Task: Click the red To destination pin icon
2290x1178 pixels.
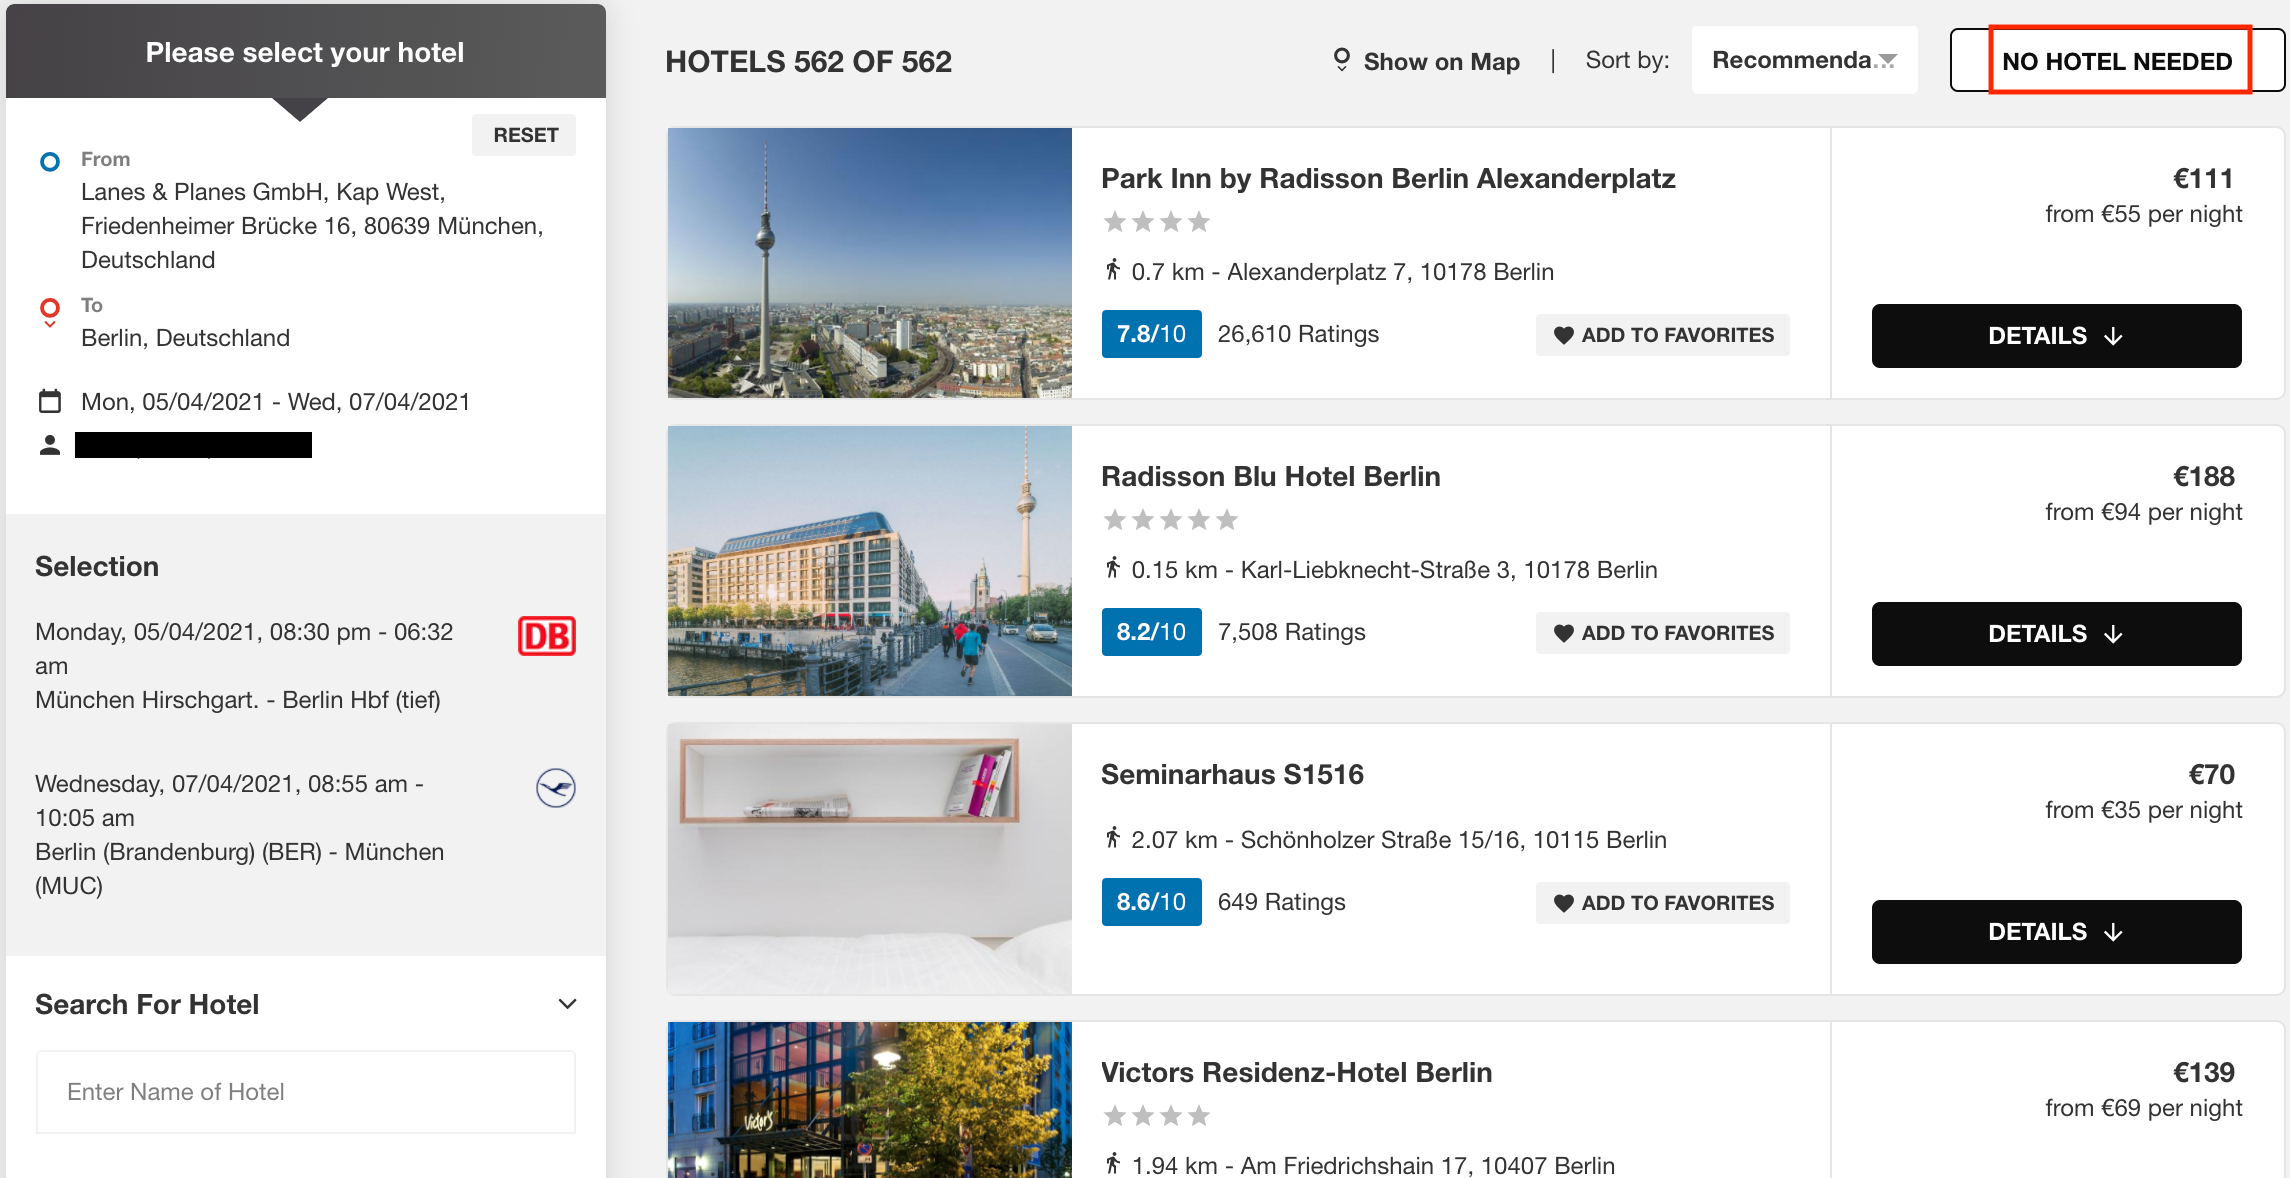Action: pyautogui.click(x=50, y=311)
